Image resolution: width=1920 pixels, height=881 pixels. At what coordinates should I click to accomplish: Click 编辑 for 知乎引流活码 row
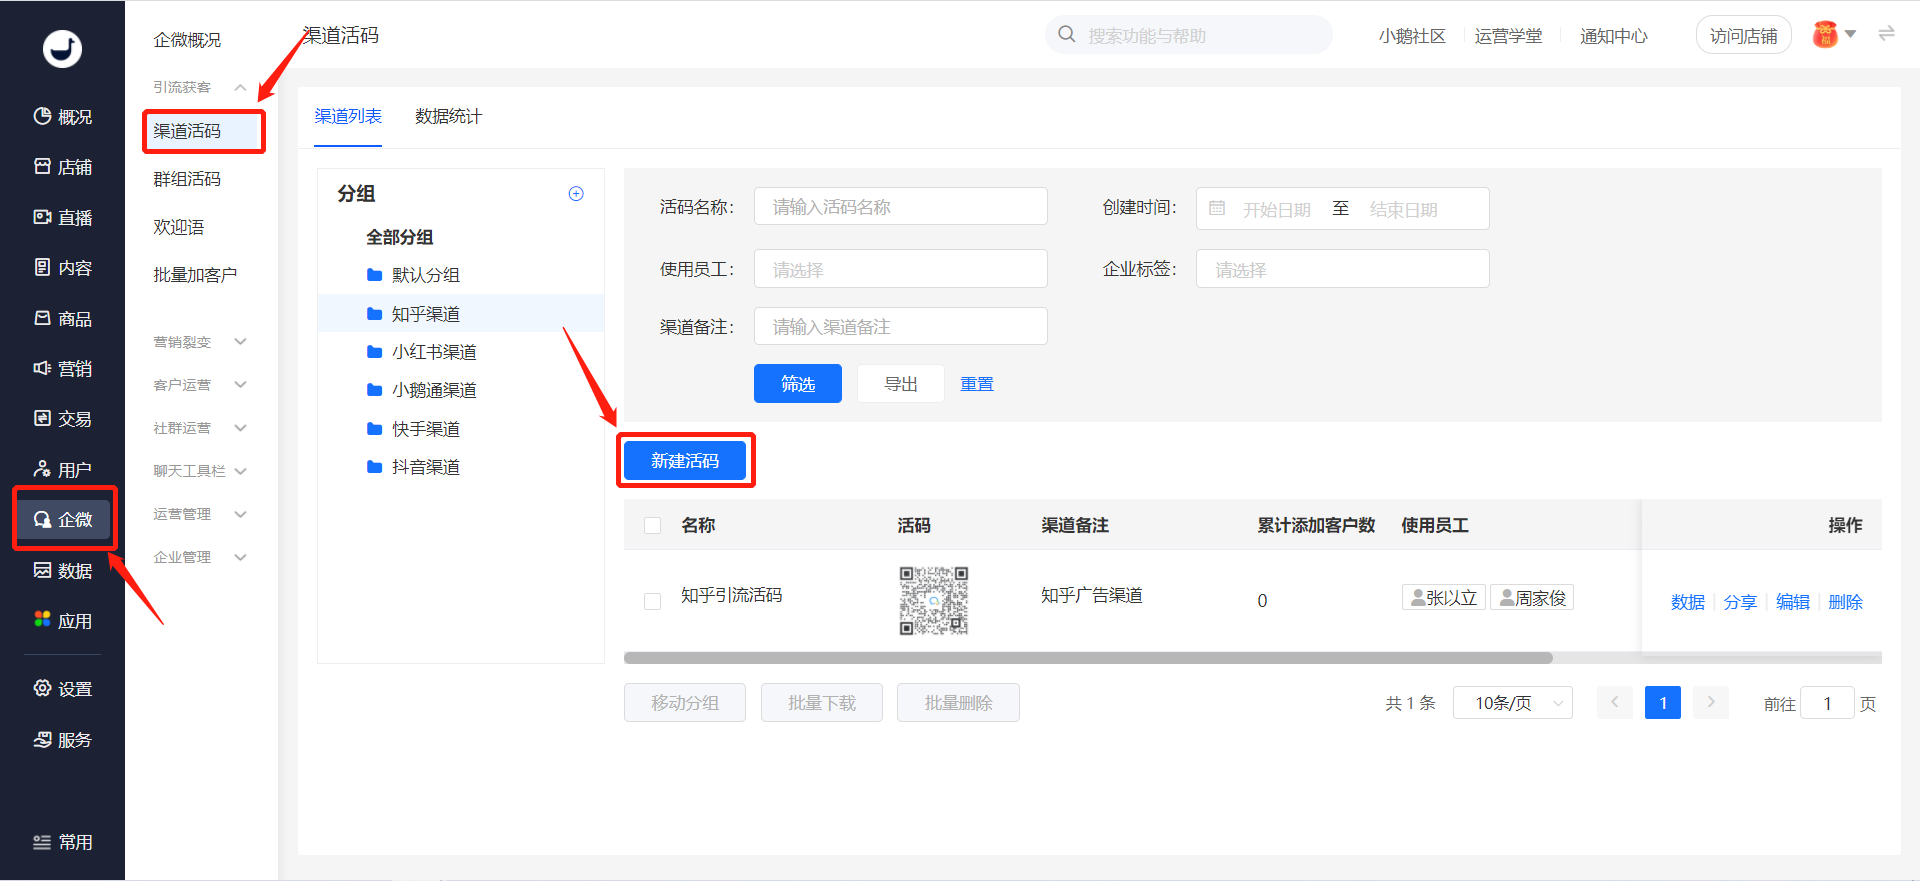(x=1793, y=602)
